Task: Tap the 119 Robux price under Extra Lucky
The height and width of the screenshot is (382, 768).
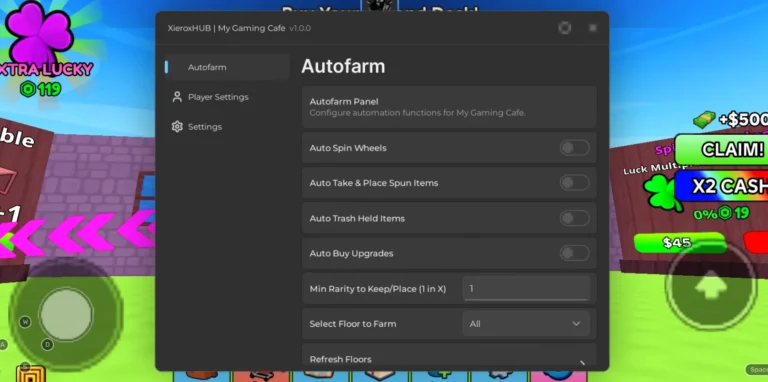Action: [x=41, y=89]
